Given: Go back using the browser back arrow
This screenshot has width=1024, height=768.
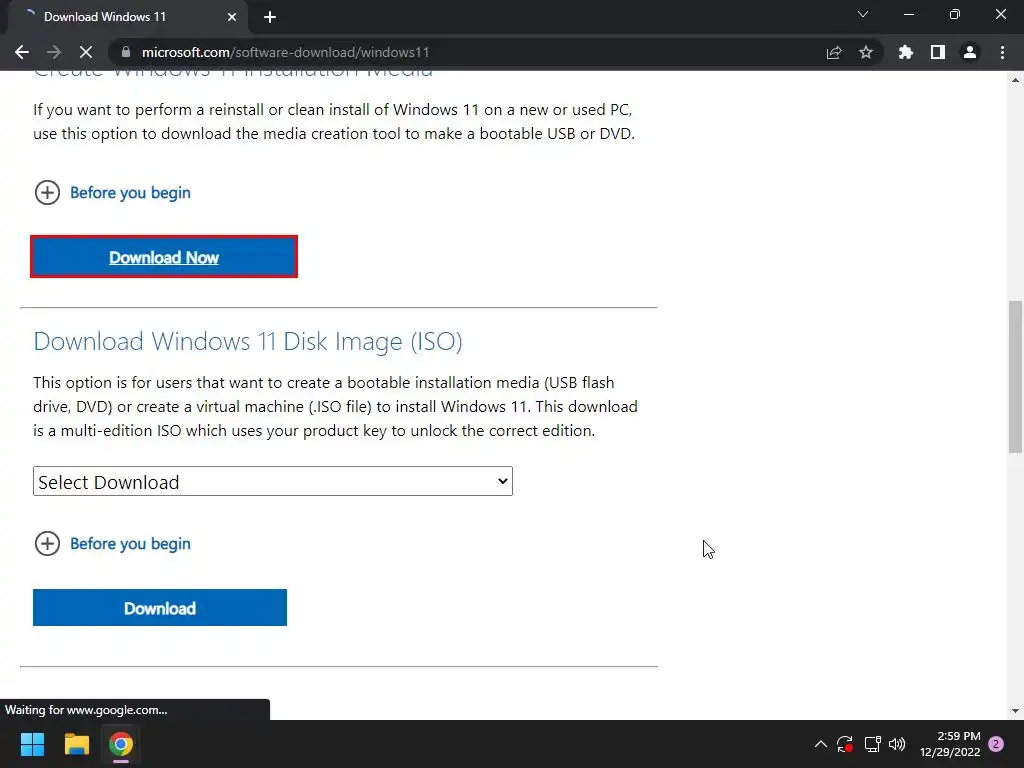Looking at the screenshot, I should tap(22, 52).
